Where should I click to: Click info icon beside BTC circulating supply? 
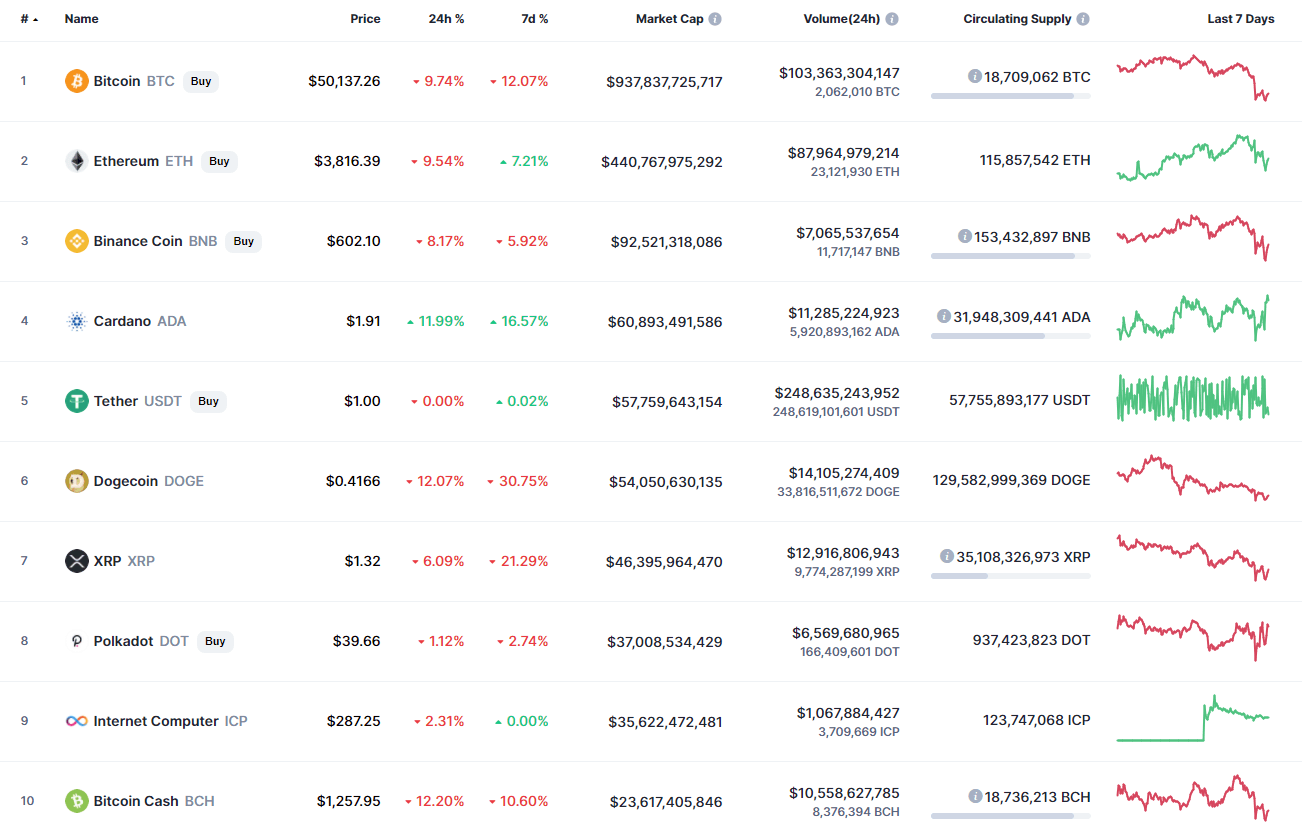click(974, 76)
